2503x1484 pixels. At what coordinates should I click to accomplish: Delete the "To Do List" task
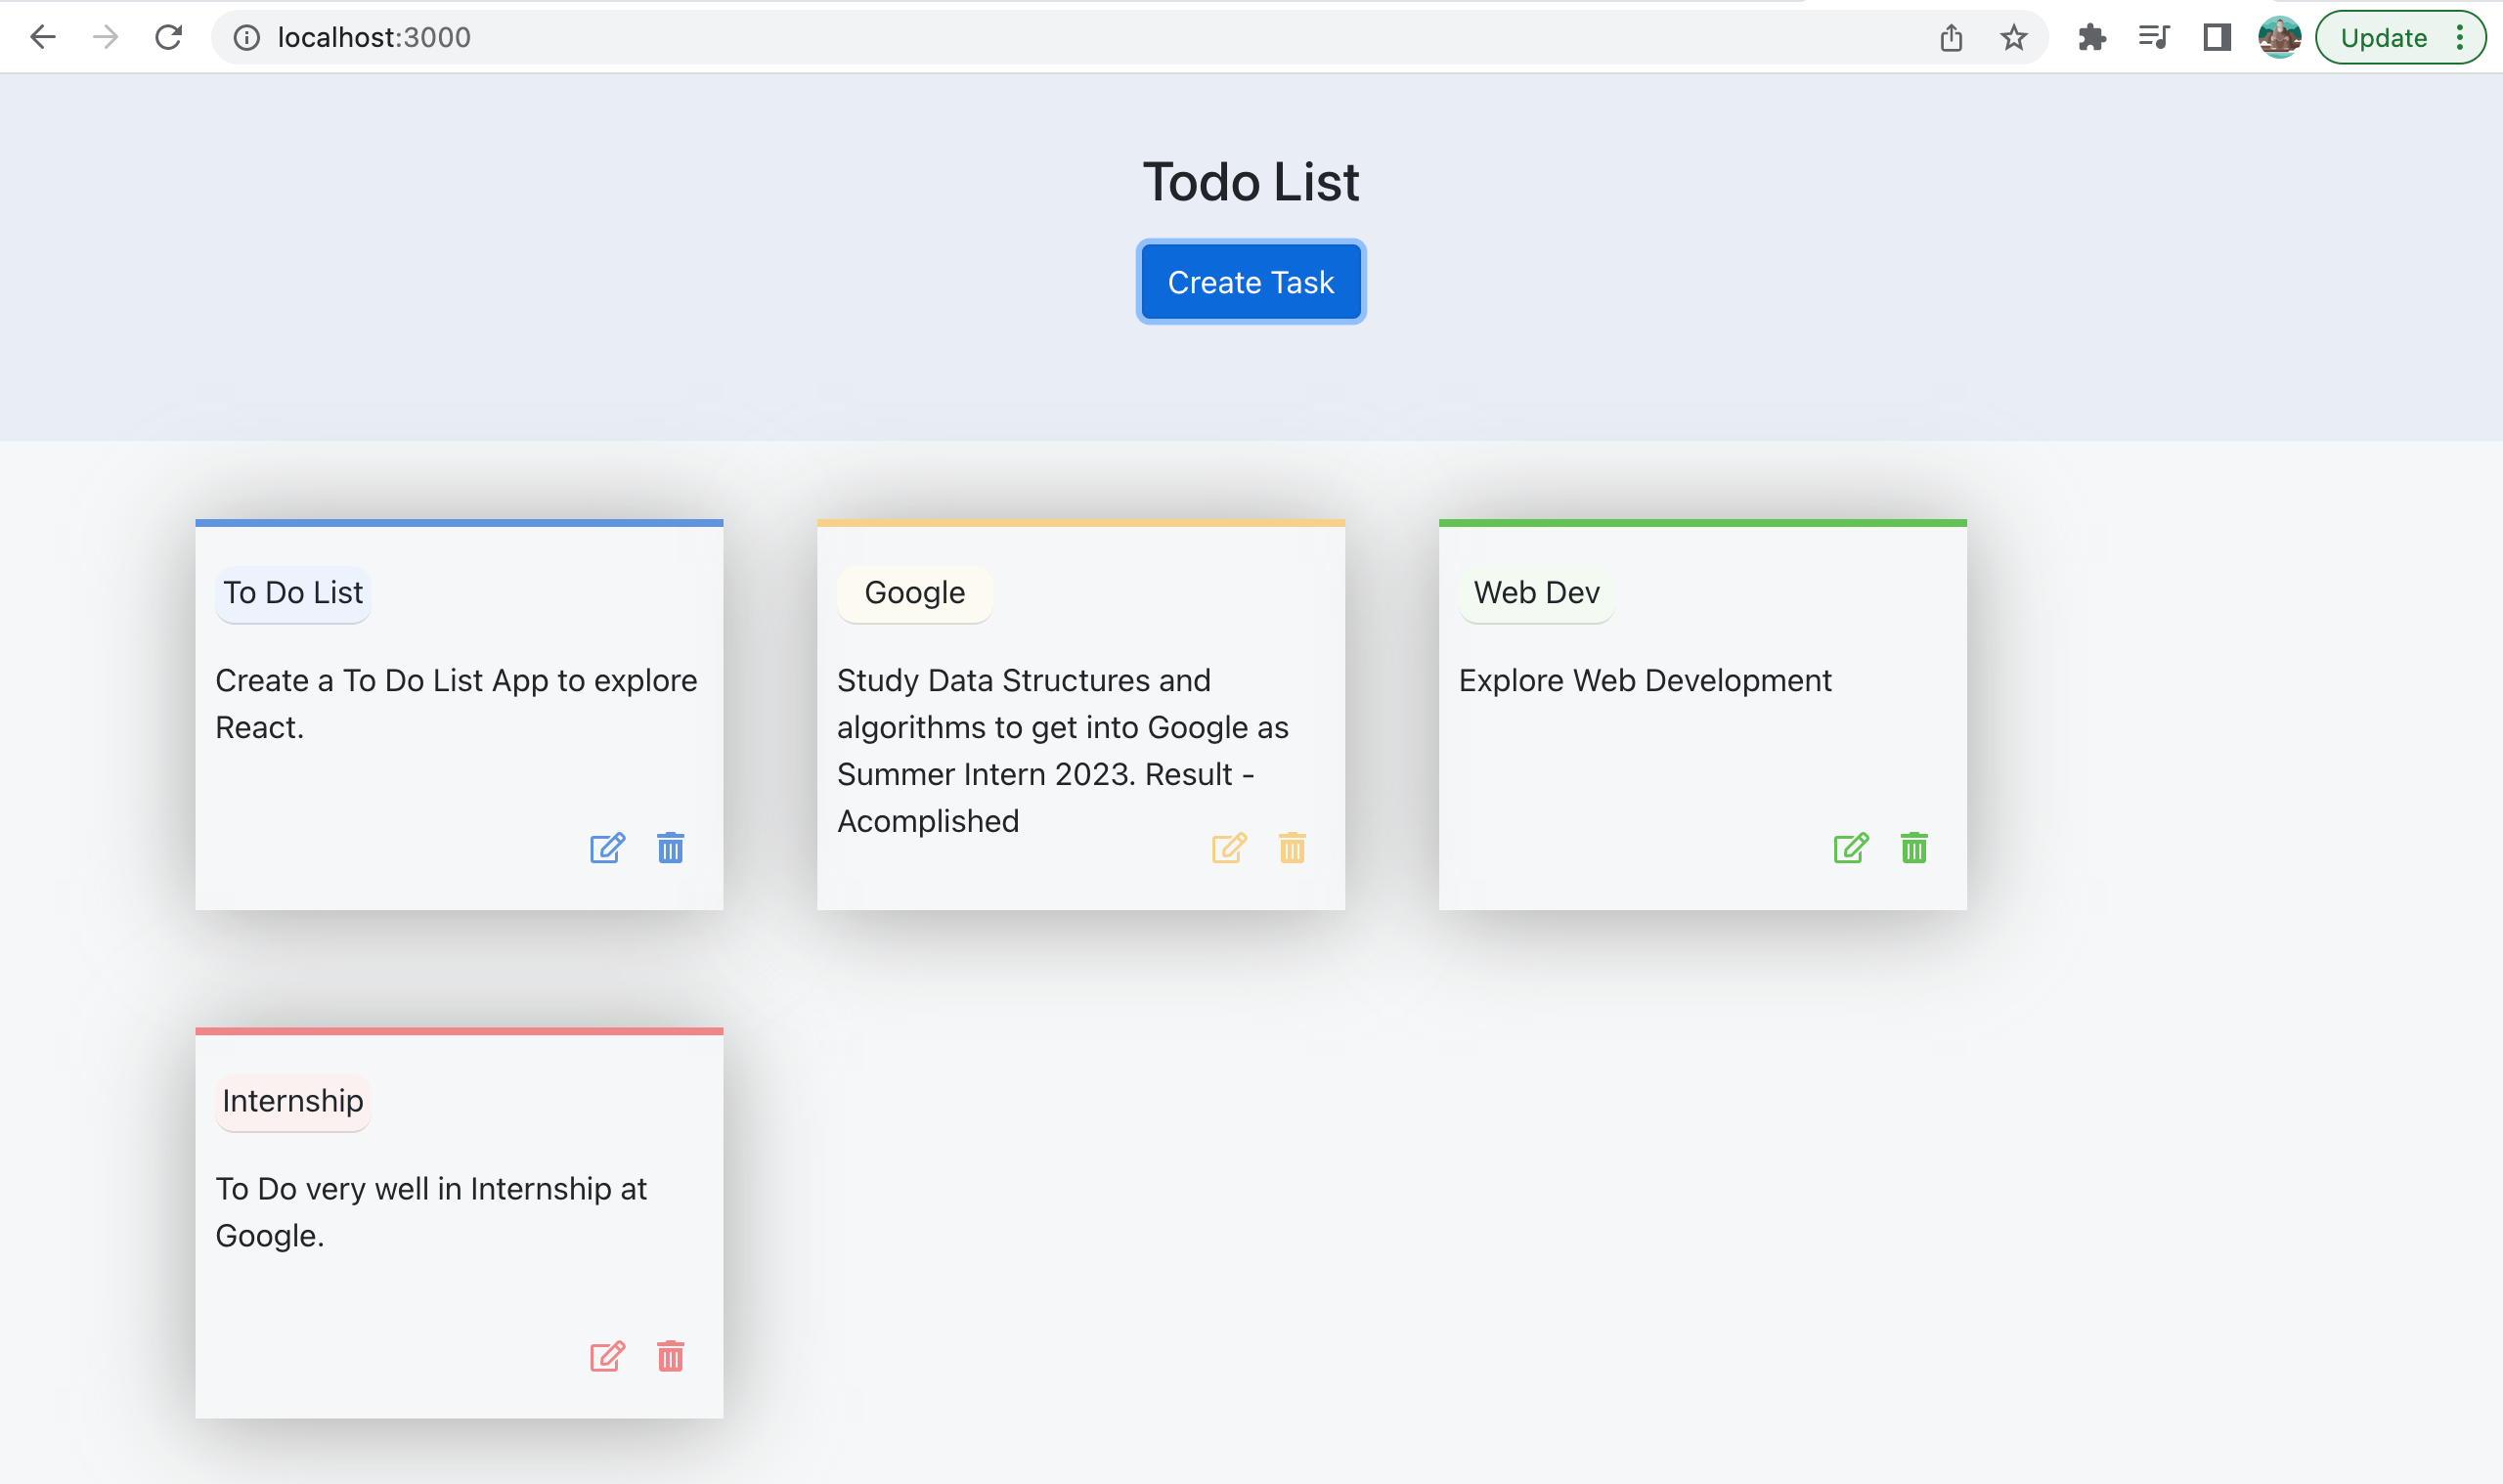pos(670,848)
